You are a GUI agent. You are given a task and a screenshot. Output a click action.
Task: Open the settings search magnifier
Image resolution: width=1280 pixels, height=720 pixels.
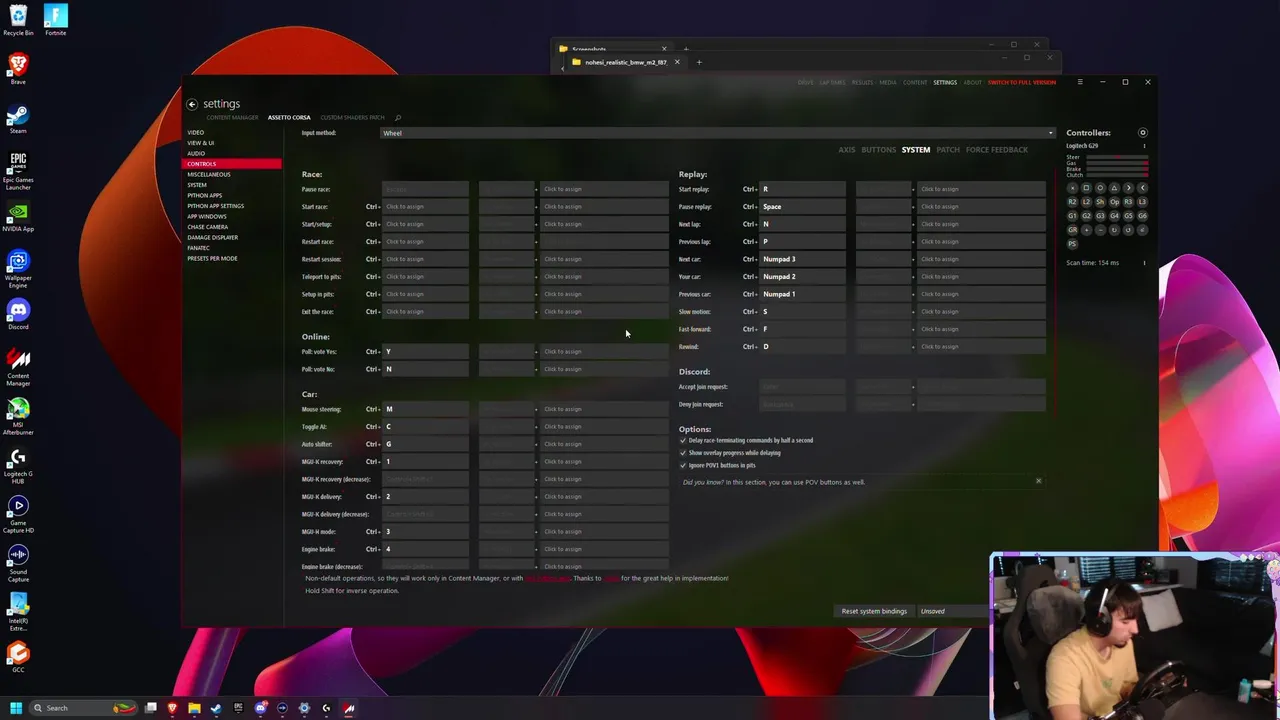[x=397, y=118]
